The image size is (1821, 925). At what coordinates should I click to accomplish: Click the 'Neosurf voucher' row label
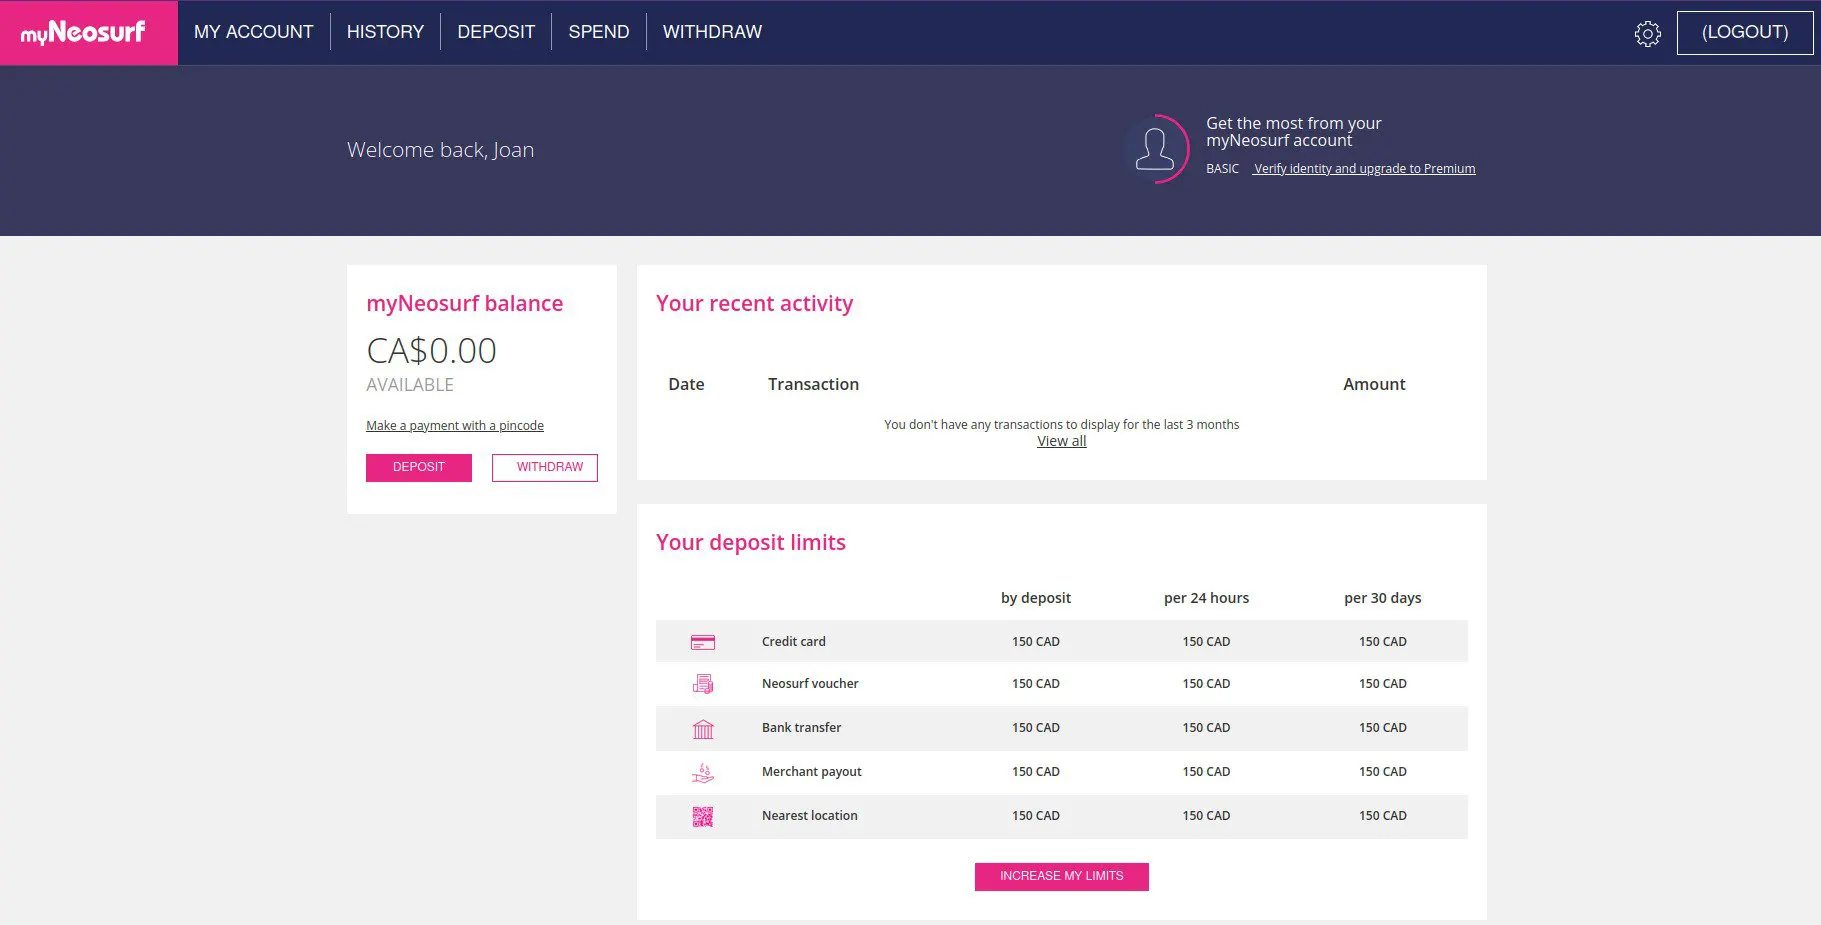tap(810, 684)
